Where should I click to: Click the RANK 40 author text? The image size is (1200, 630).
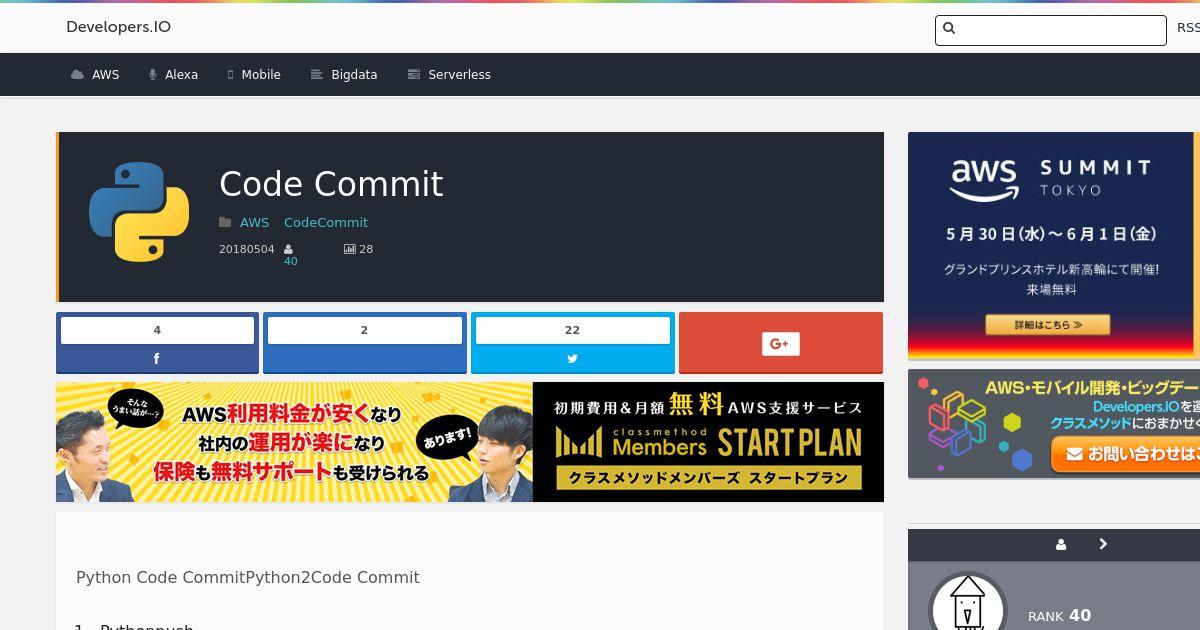click(1059, 616)
